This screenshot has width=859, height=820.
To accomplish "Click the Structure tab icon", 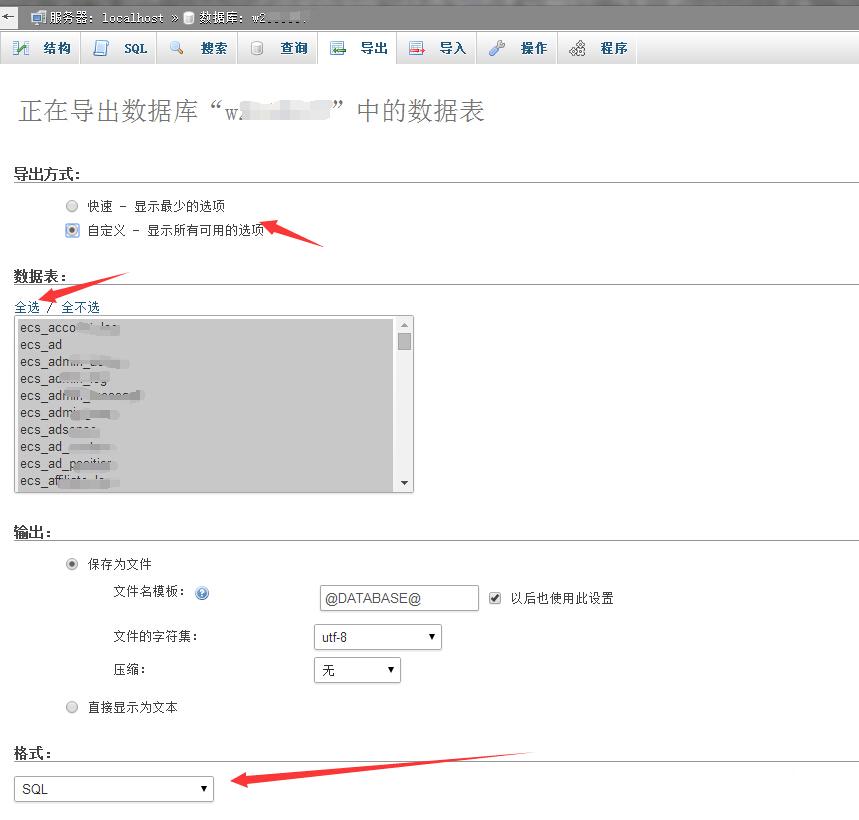I will pyautogui.click(x=21, y=48).
